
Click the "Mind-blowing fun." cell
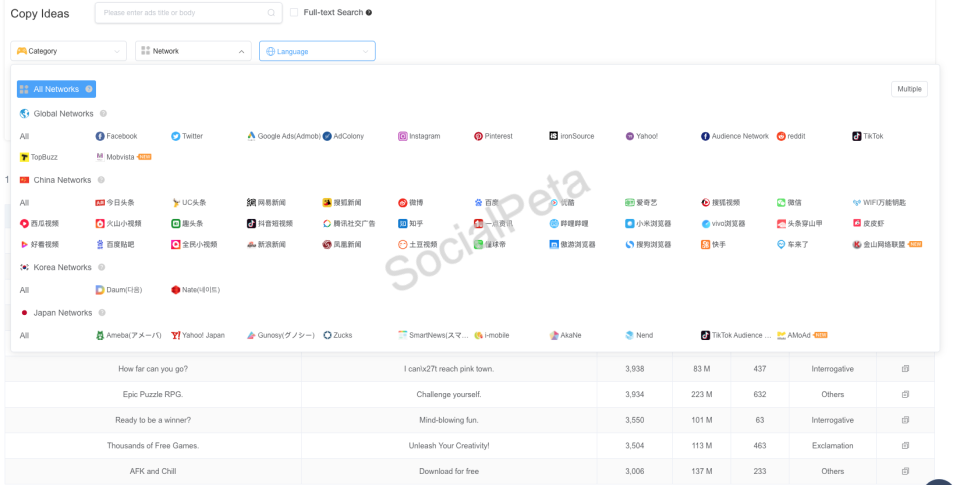pyautogui.click(x=449, y=420)
